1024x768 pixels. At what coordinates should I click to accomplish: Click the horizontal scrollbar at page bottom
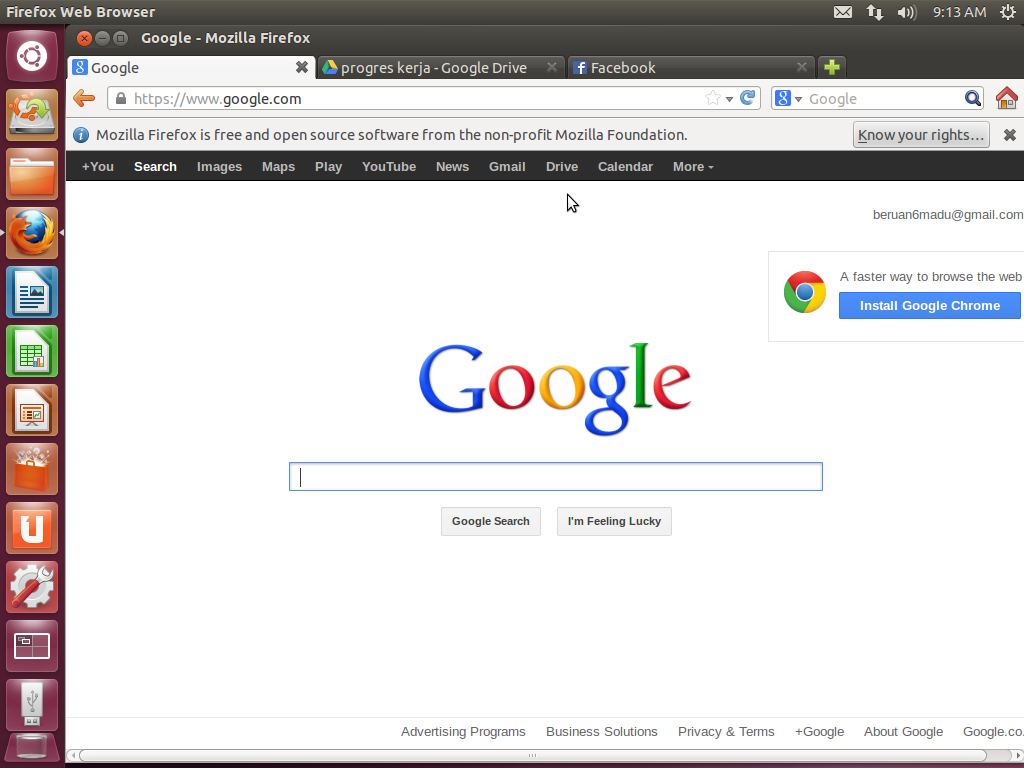(532, 756)
